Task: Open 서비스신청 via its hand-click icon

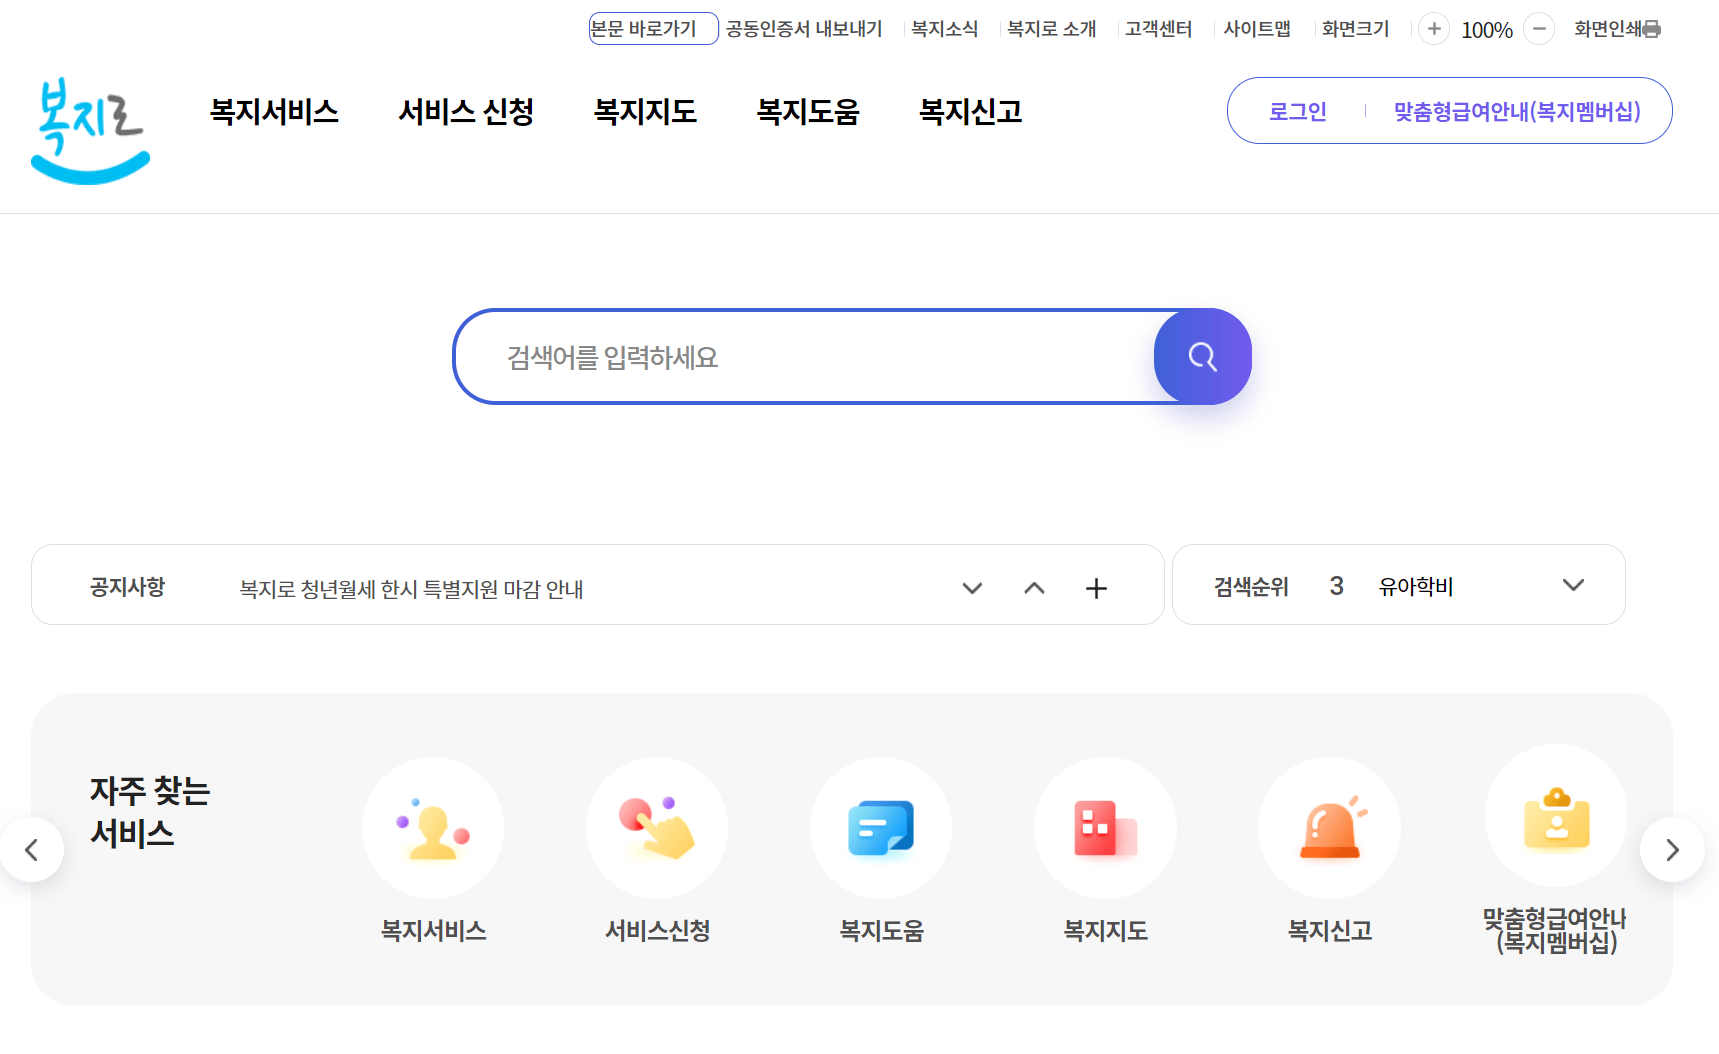Action: click(656, 828)
